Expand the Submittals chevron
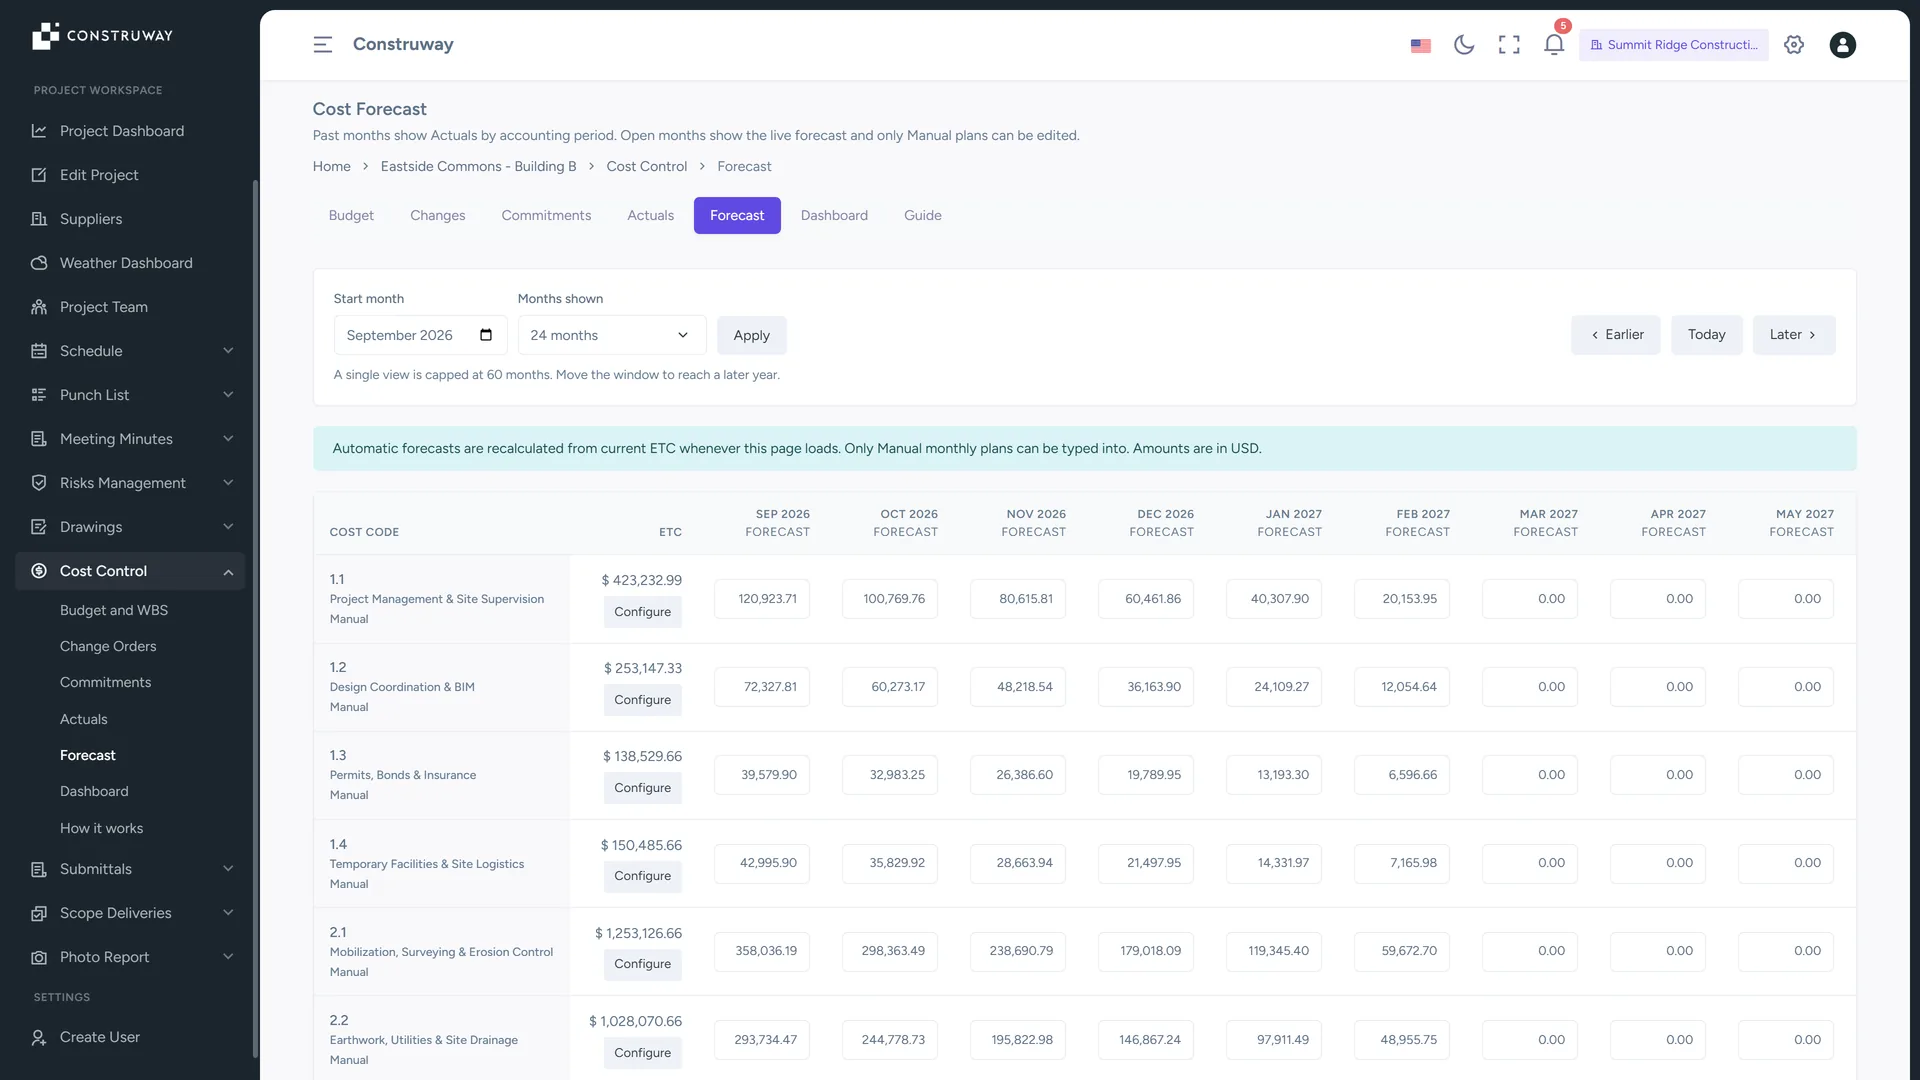 tap(228, 869)
